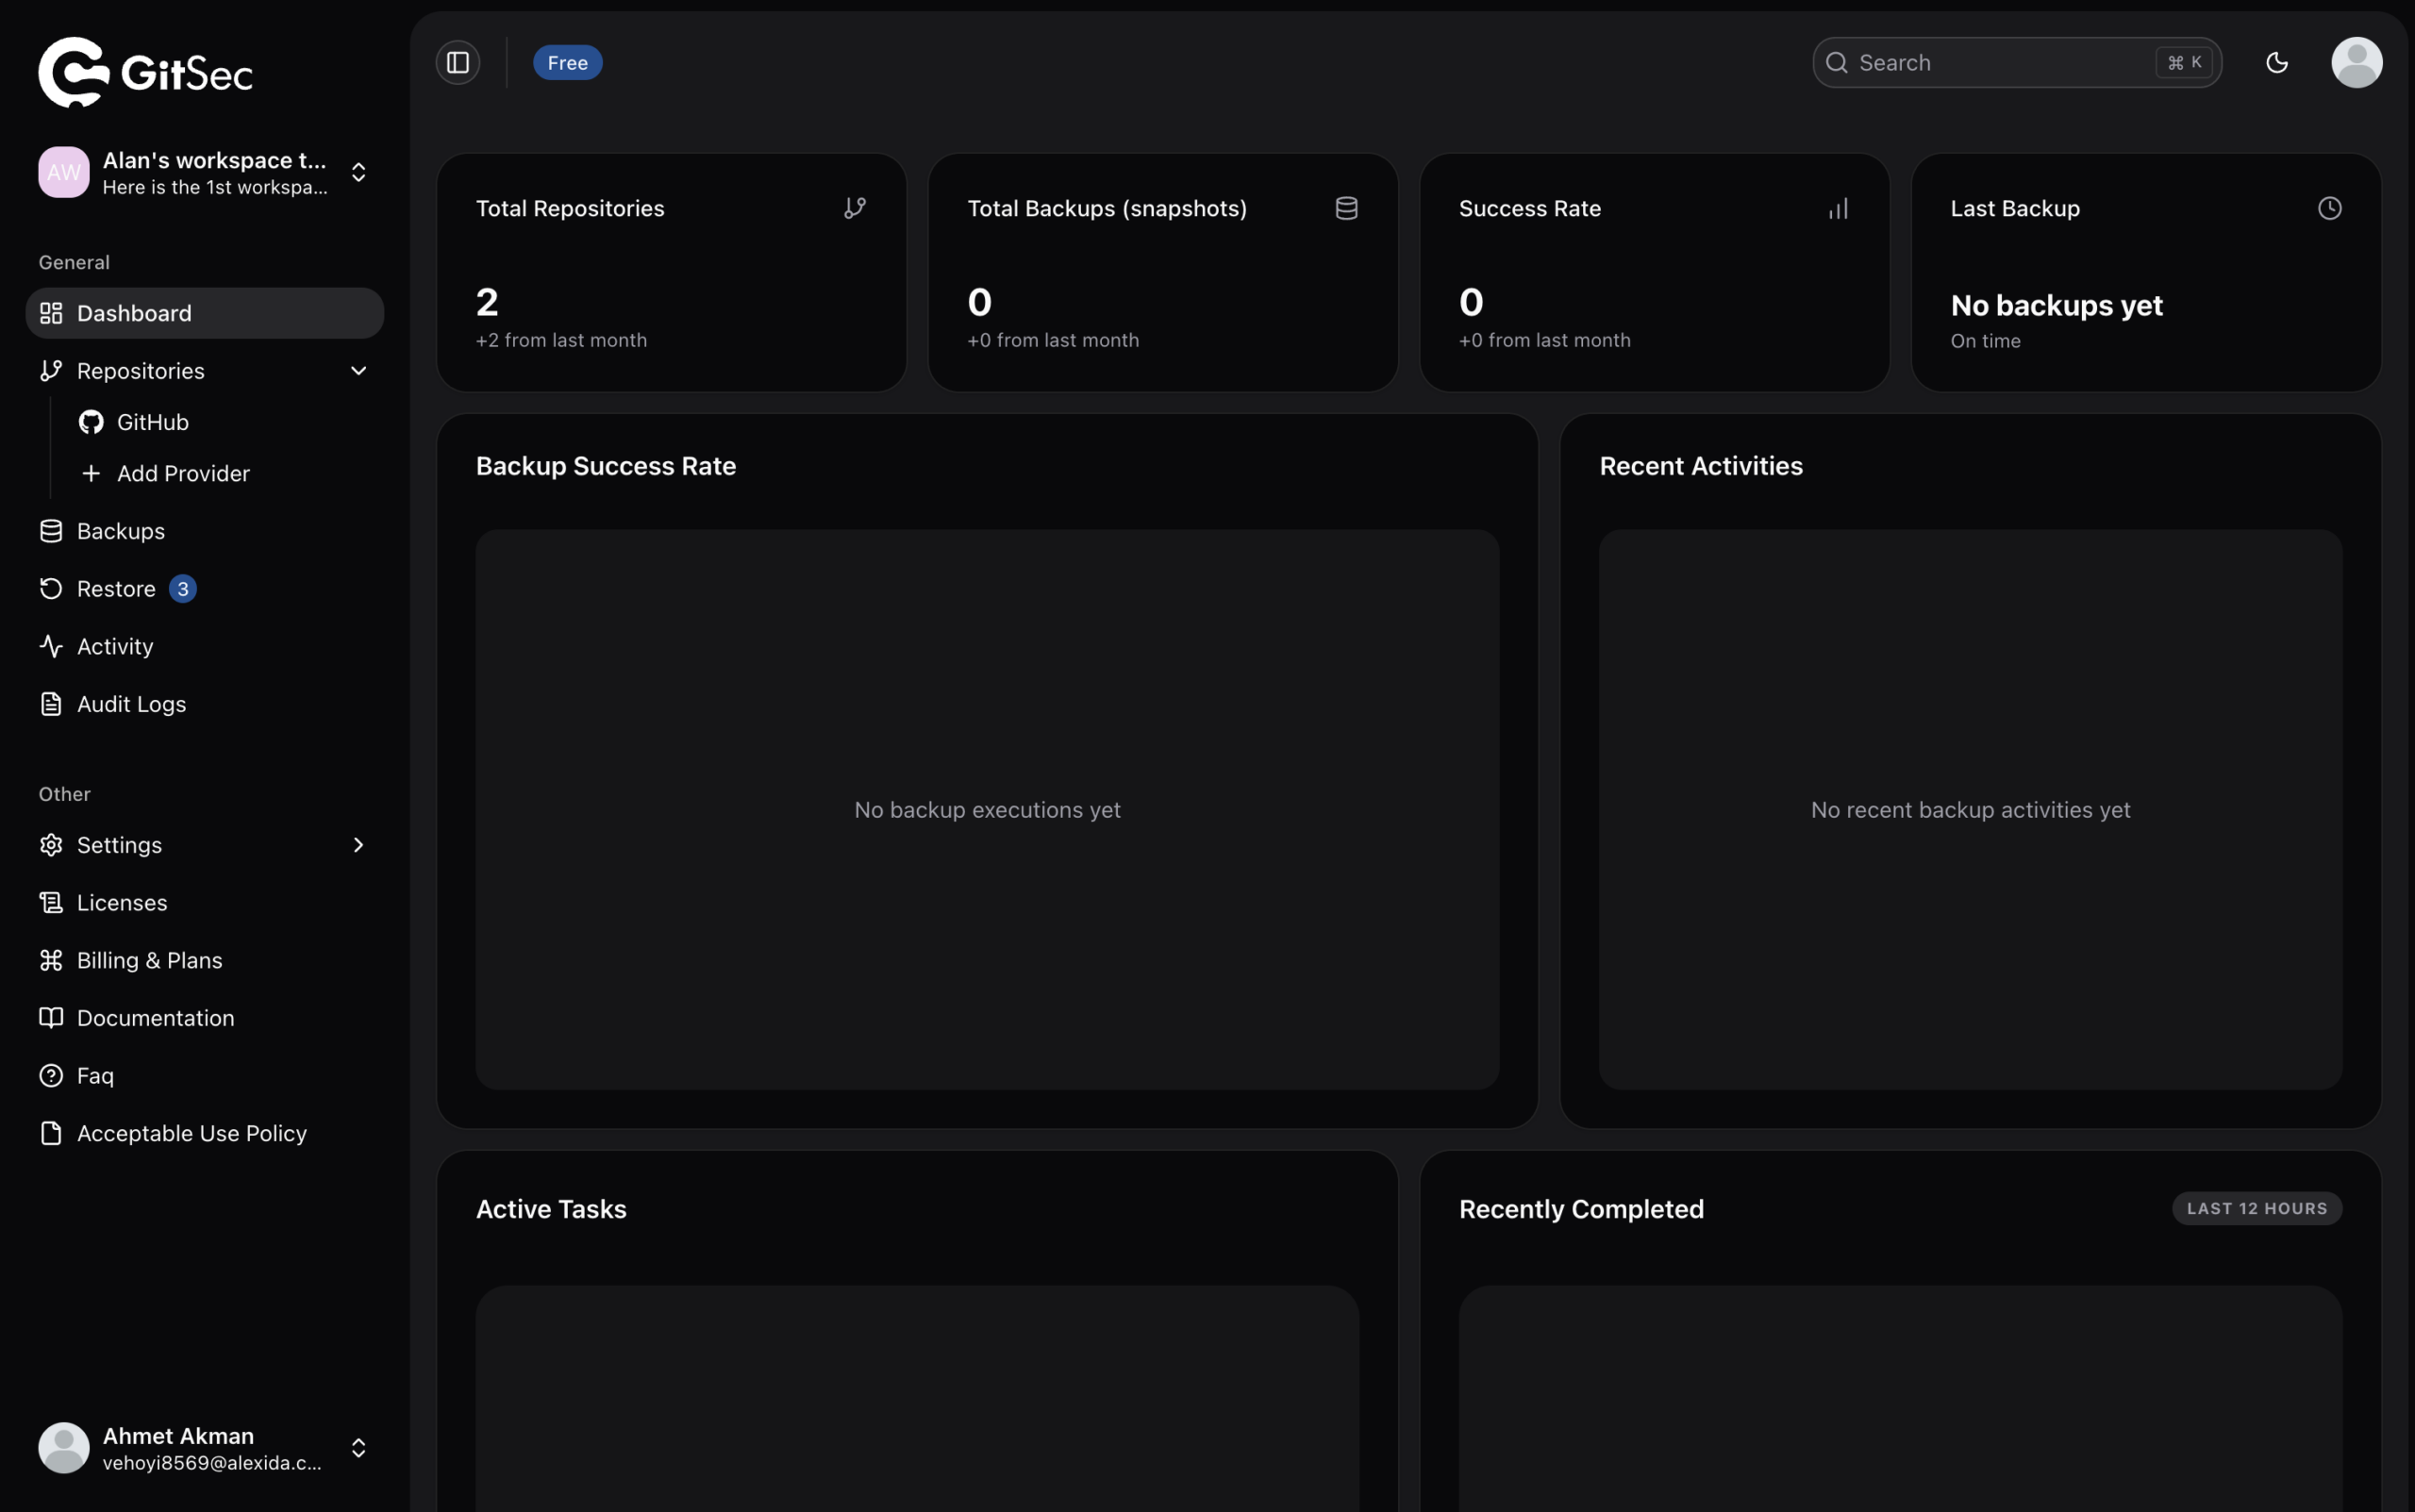Click the top-right profile avatar

2356,63
